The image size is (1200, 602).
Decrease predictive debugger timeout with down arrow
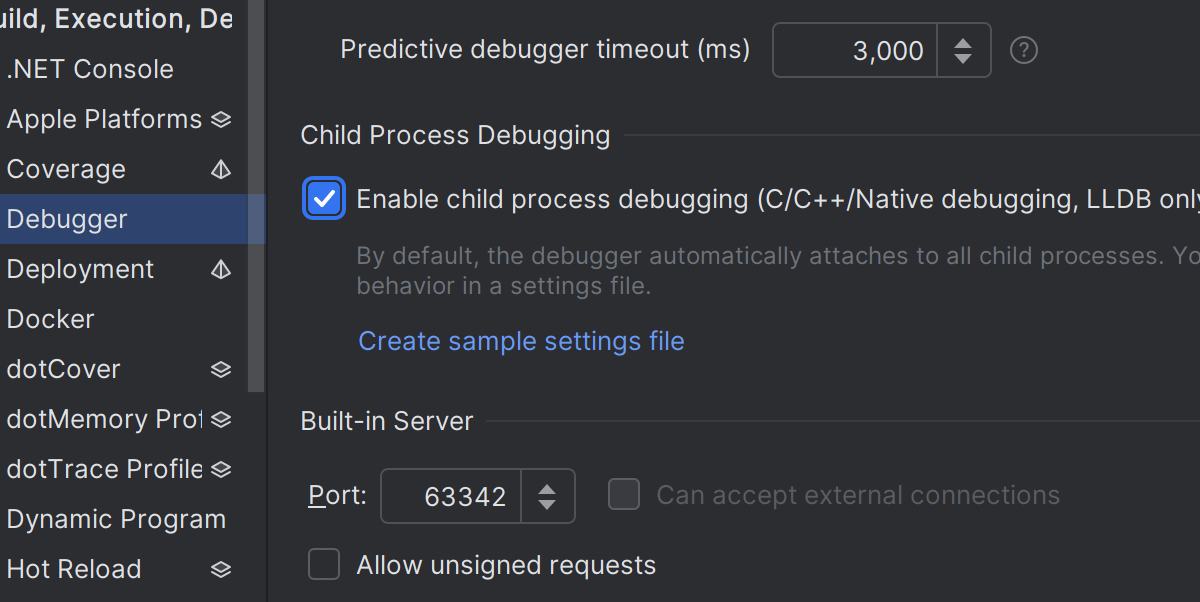point(963,59)
